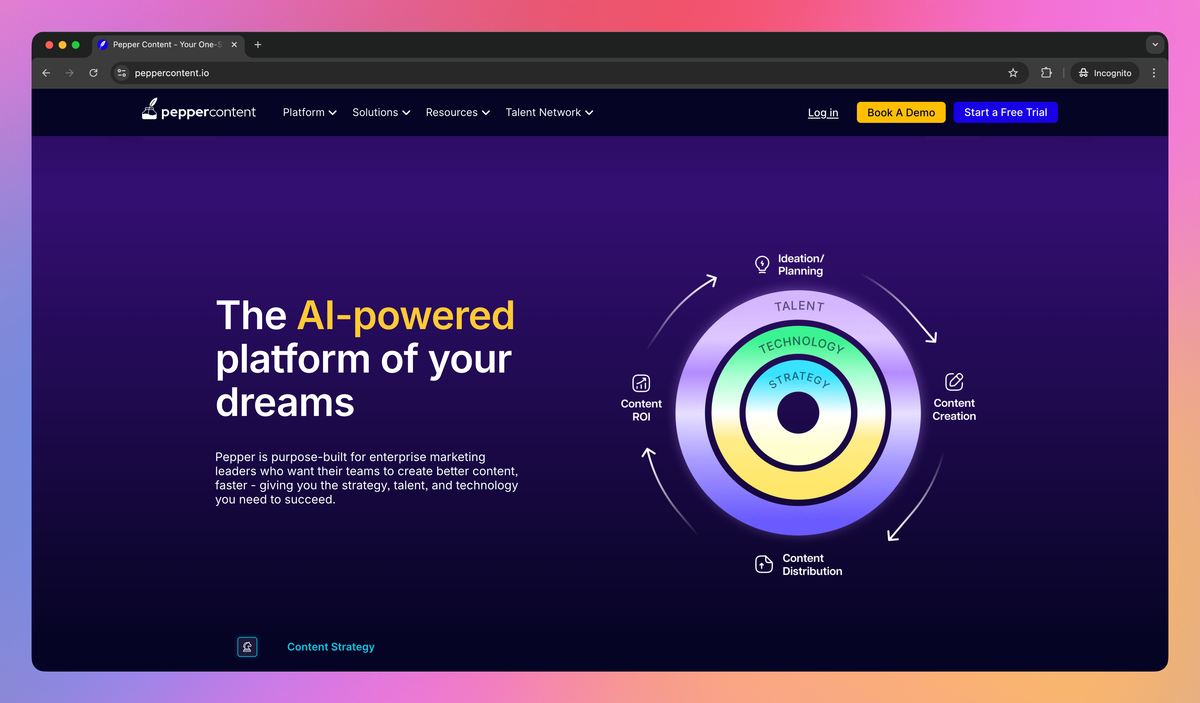Open a new tab with plus button

pyautogui.click(x=258, y=45)
